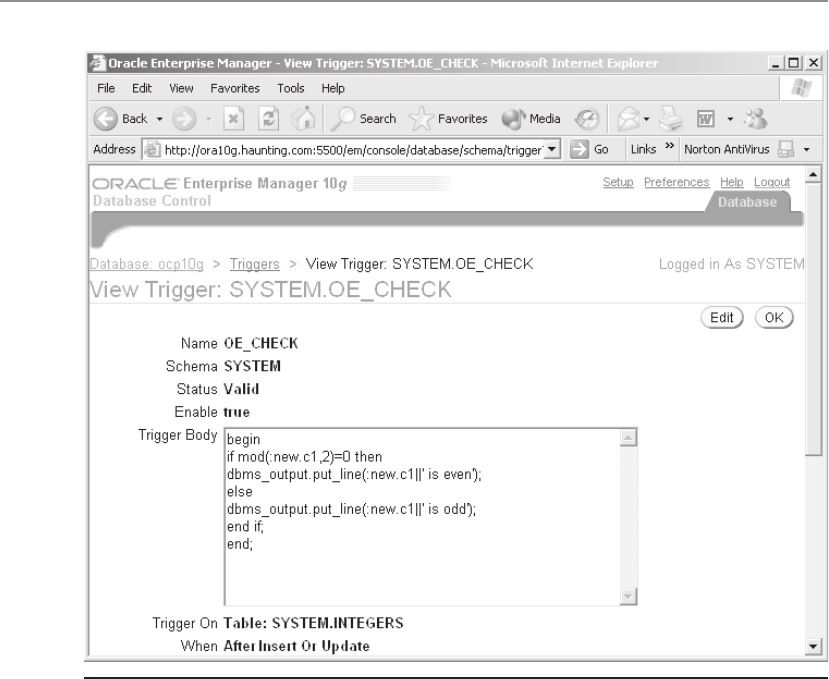This screenshot has height=679, width=829.
Task: Click the Status Valid value
Action: (241, 389)
